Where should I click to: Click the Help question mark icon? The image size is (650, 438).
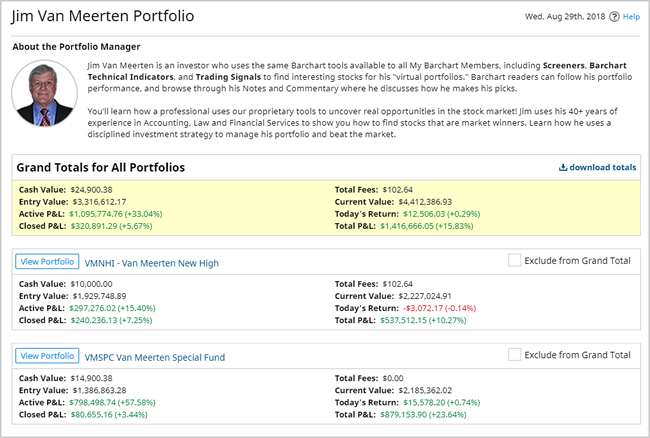[614, 17]
